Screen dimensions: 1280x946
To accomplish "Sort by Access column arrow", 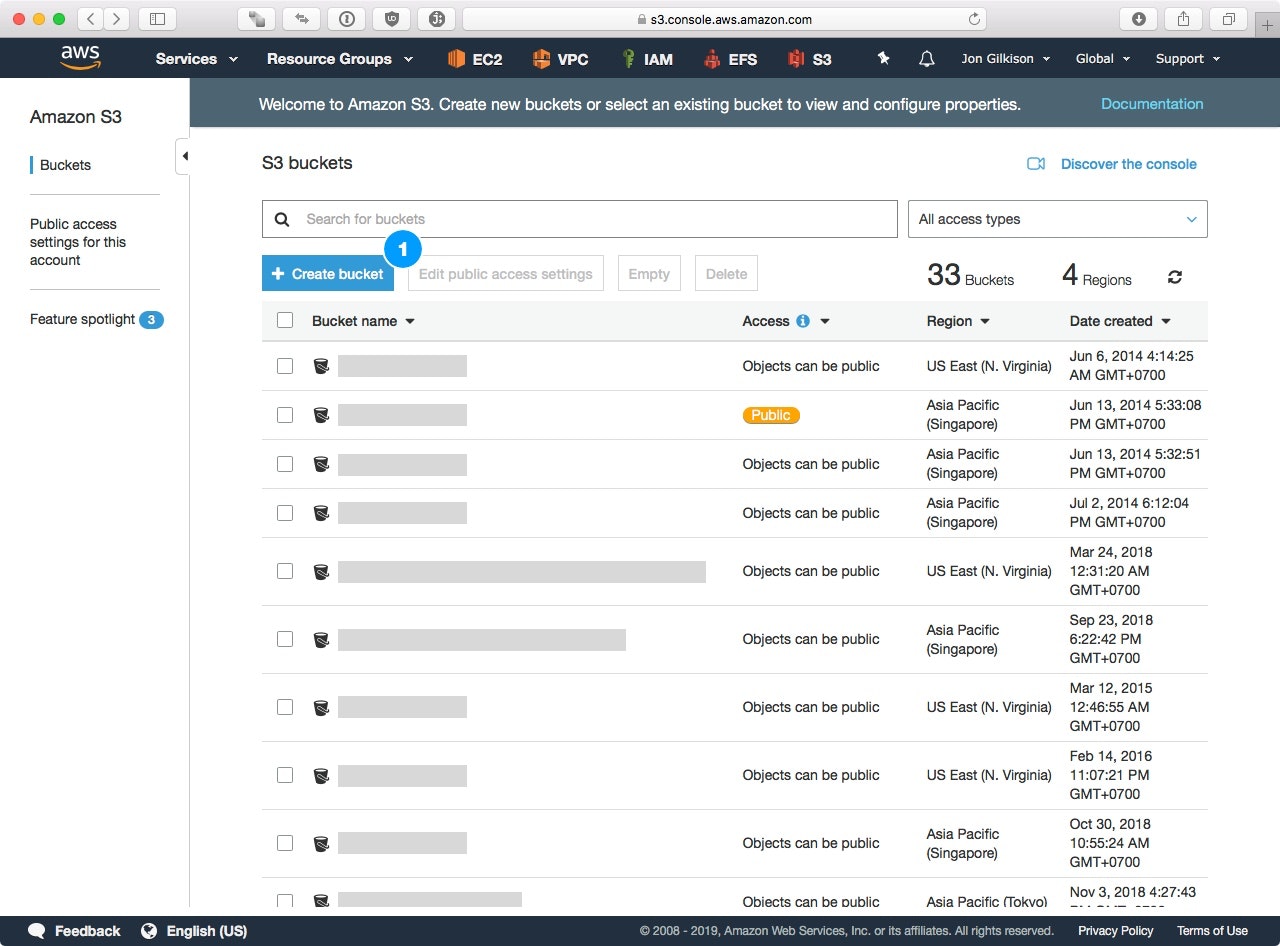I will pyautogui.click(x=825, y=321).
